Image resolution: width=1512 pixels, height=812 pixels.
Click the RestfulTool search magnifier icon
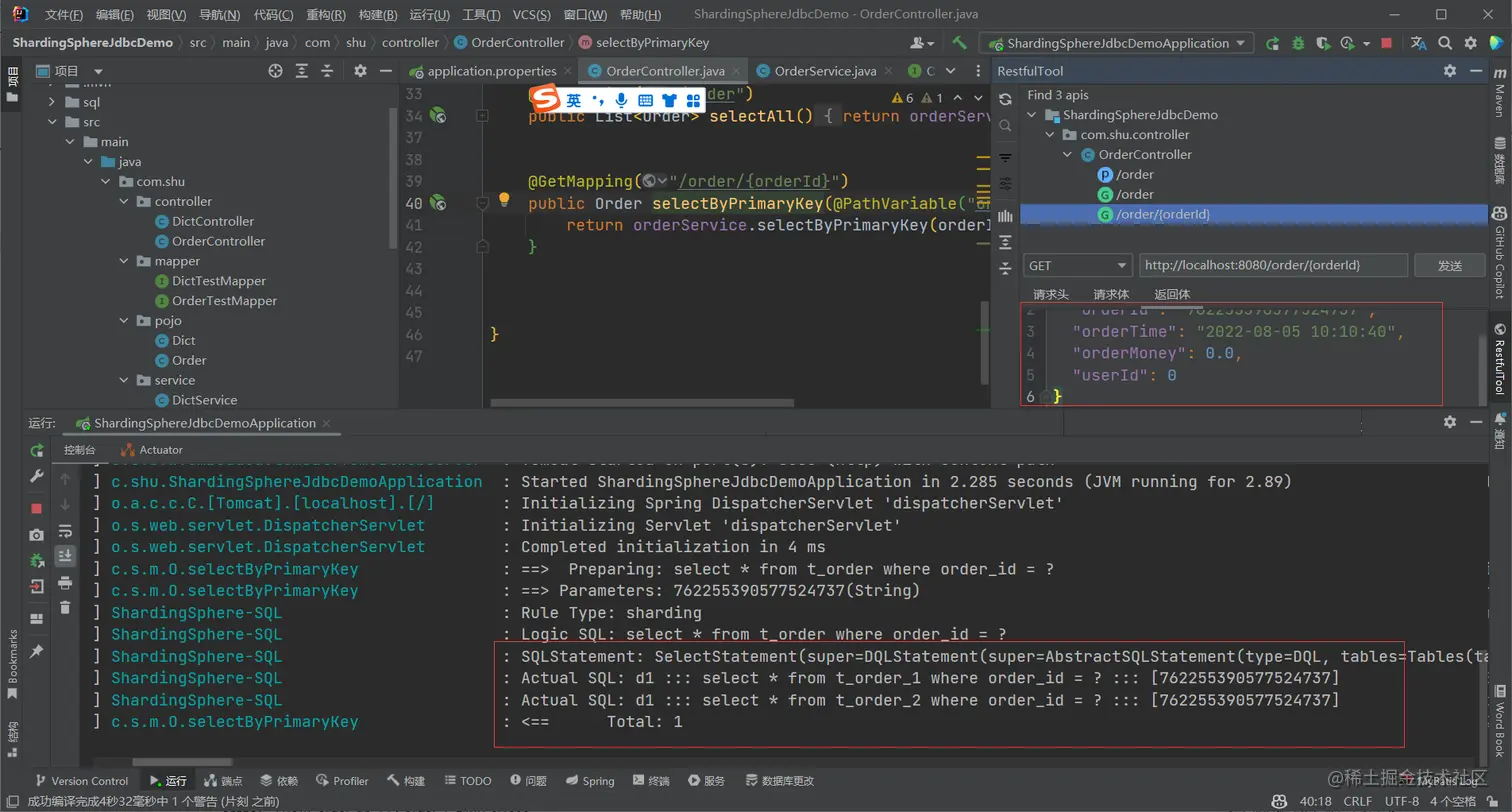tap(1006, 126)
